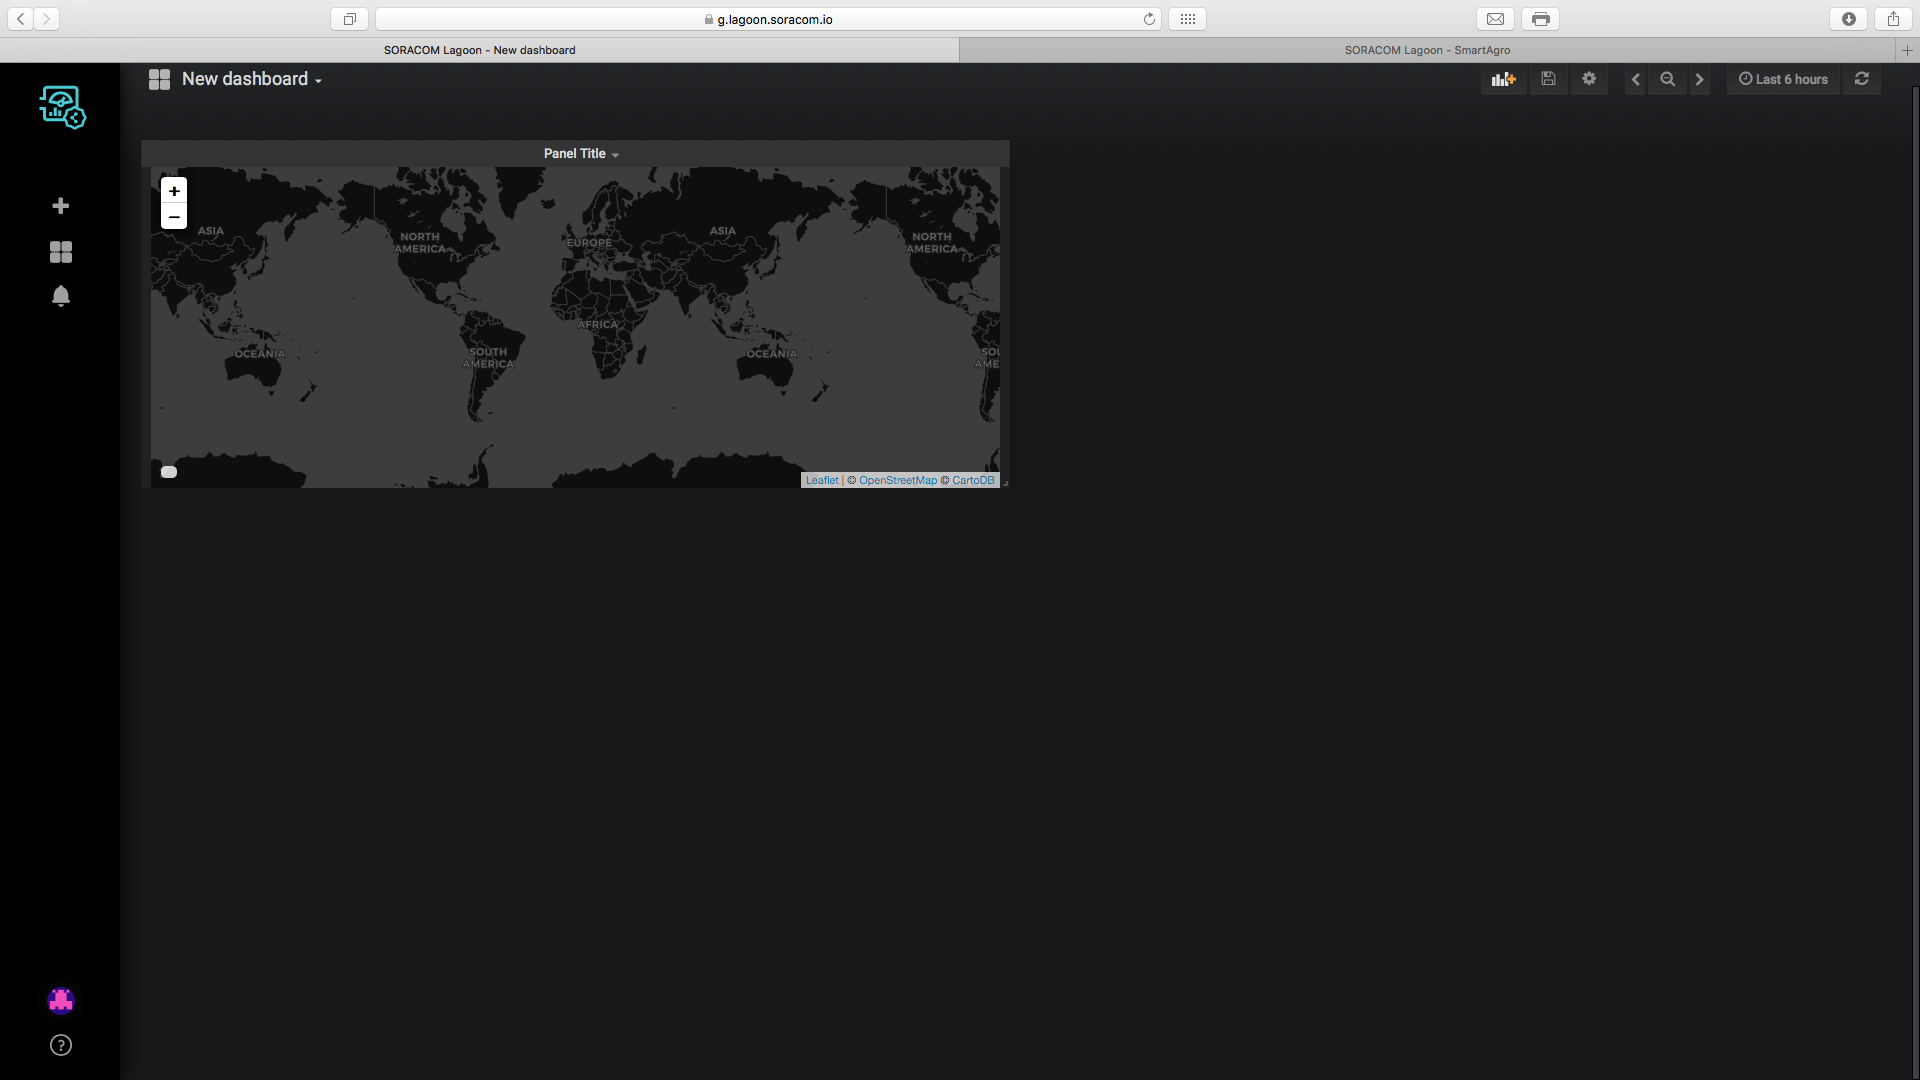Open the Last 6 hours time picker

click(x=1783, y=79)
